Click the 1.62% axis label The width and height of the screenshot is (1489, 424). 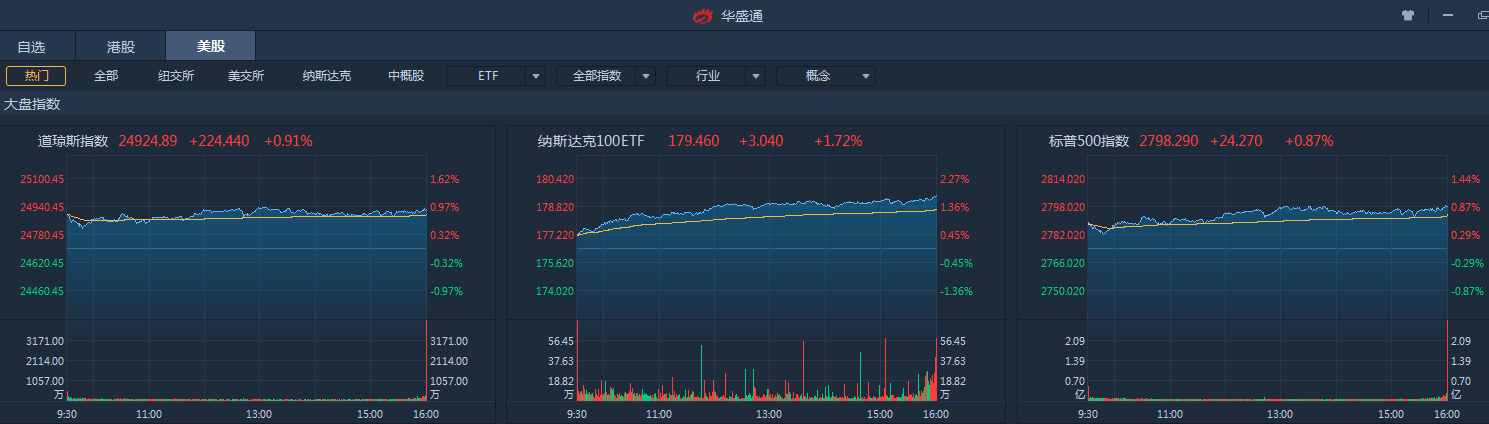[445, 180]
